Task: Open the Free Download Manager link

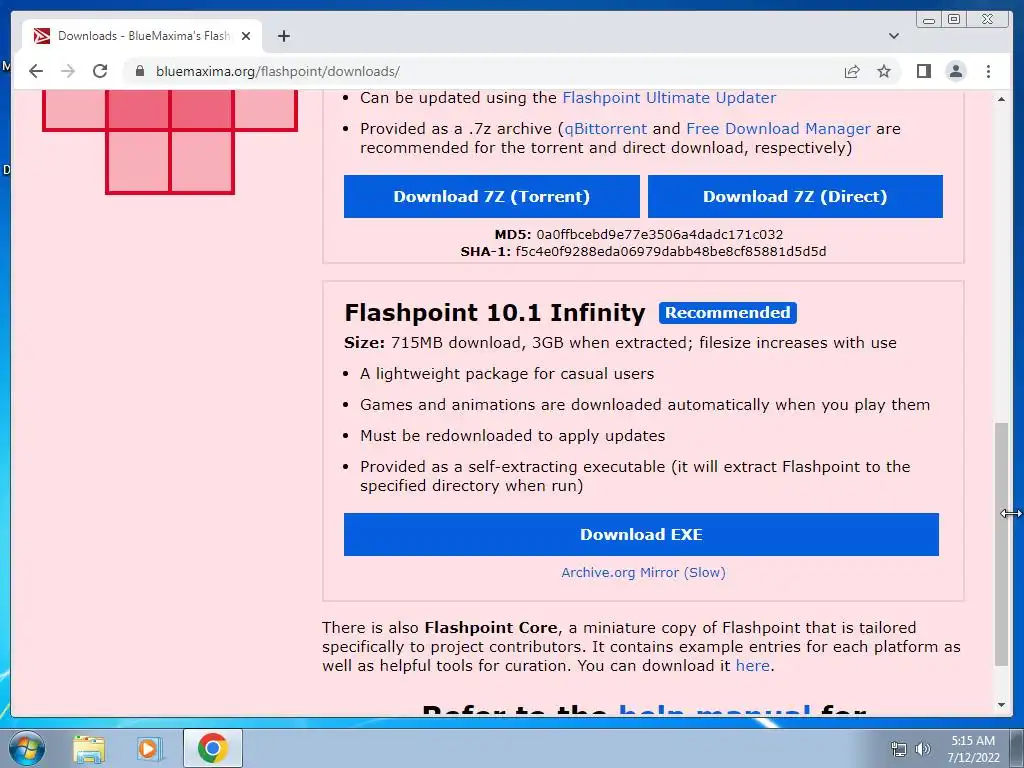Action: [778, 129]
